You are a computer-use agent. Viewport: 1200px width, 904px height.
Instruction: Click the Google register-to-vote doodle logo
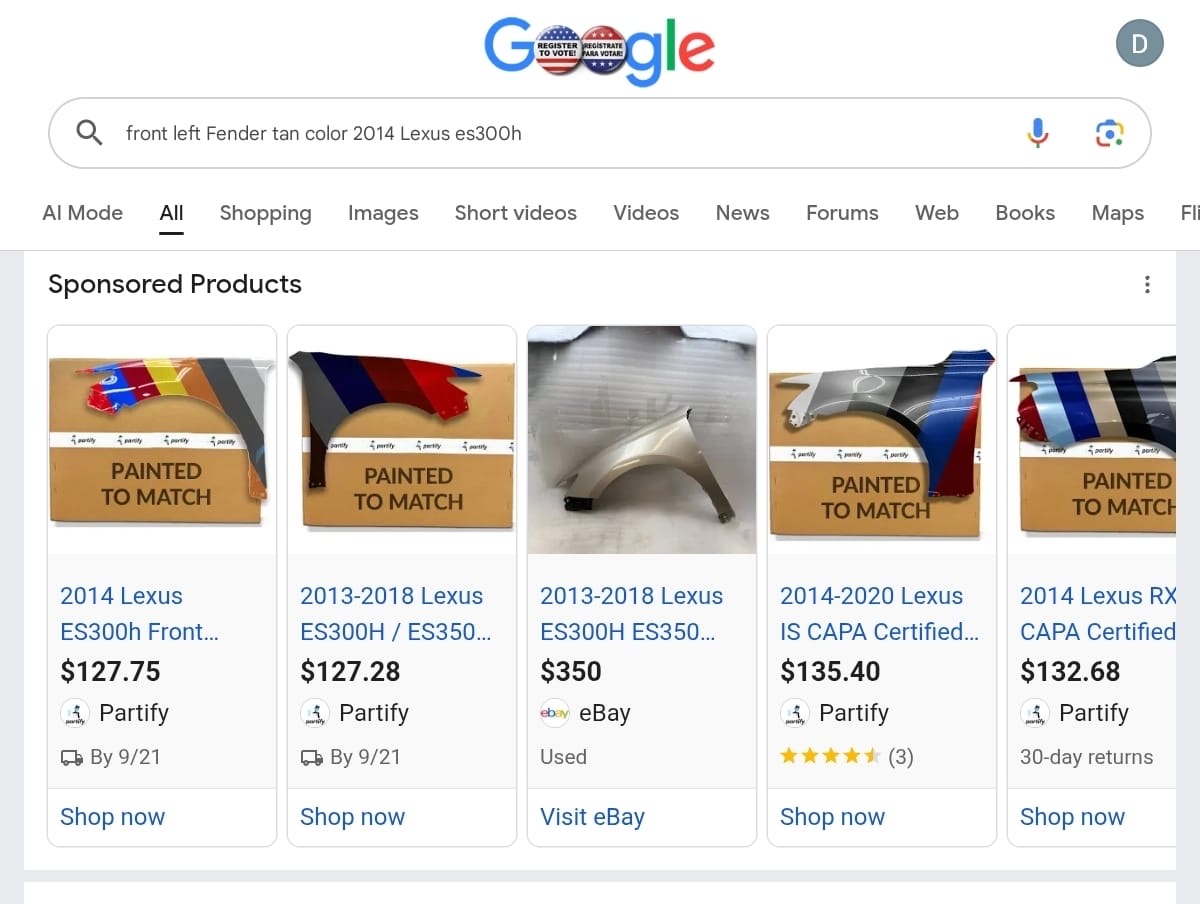[x=599, y=49]
